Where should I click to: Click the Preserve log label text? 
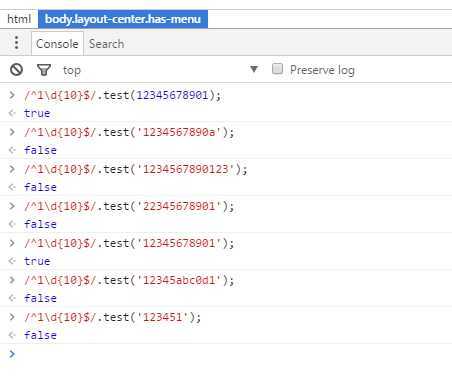pyautogui.click(x=322, y=70)
